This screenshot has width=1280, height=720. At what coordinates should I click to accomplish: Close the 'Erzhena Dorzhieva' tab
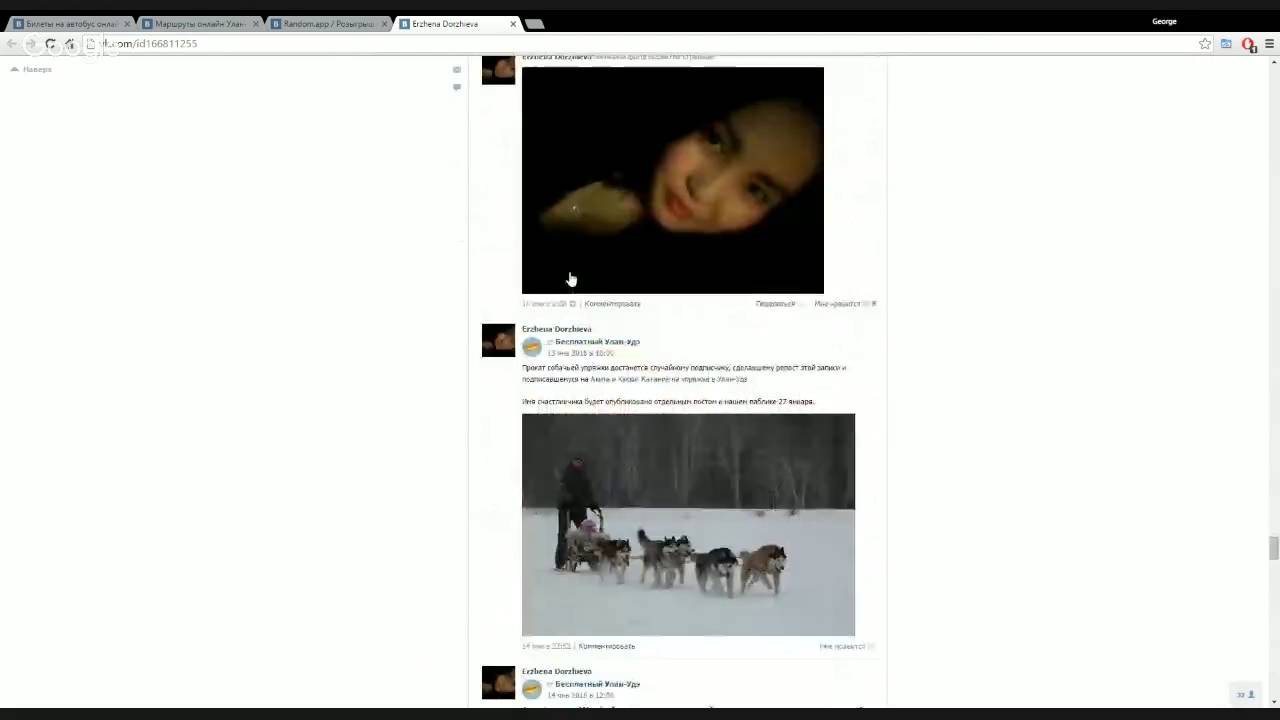click(x=513, y=24)
